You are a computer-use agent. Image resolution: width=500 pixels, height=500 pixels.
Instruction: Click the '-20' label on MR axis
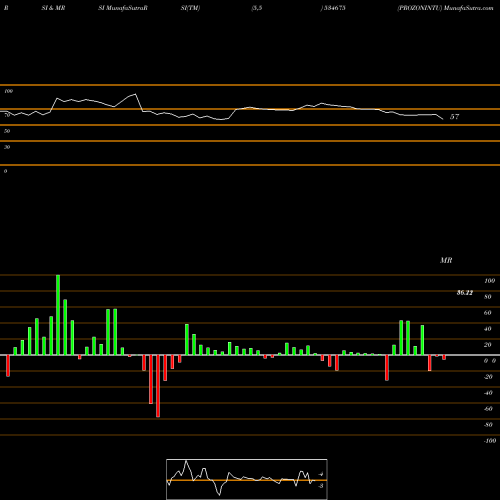coord(488,377)
